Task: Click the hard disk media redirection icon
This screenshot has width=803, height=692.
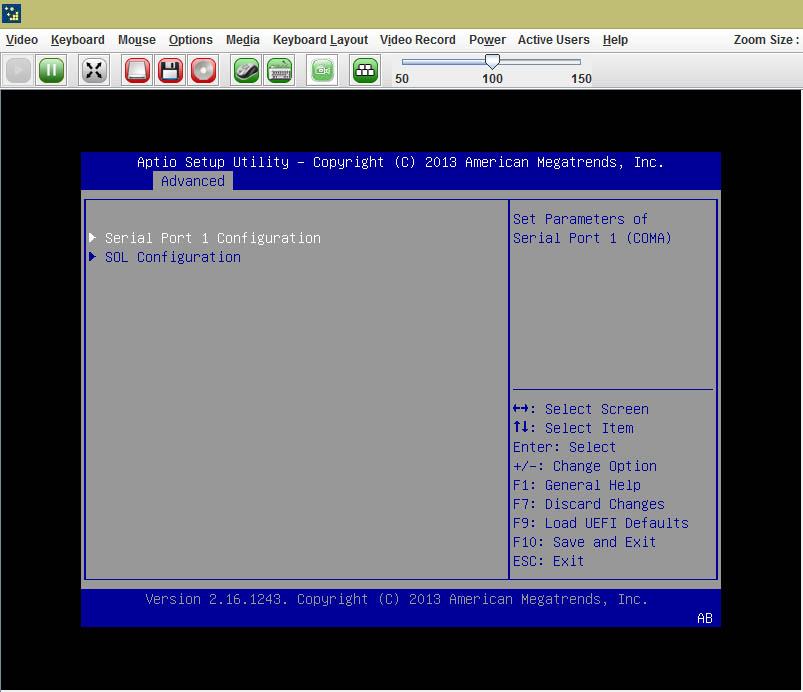Action: (137, 70)
